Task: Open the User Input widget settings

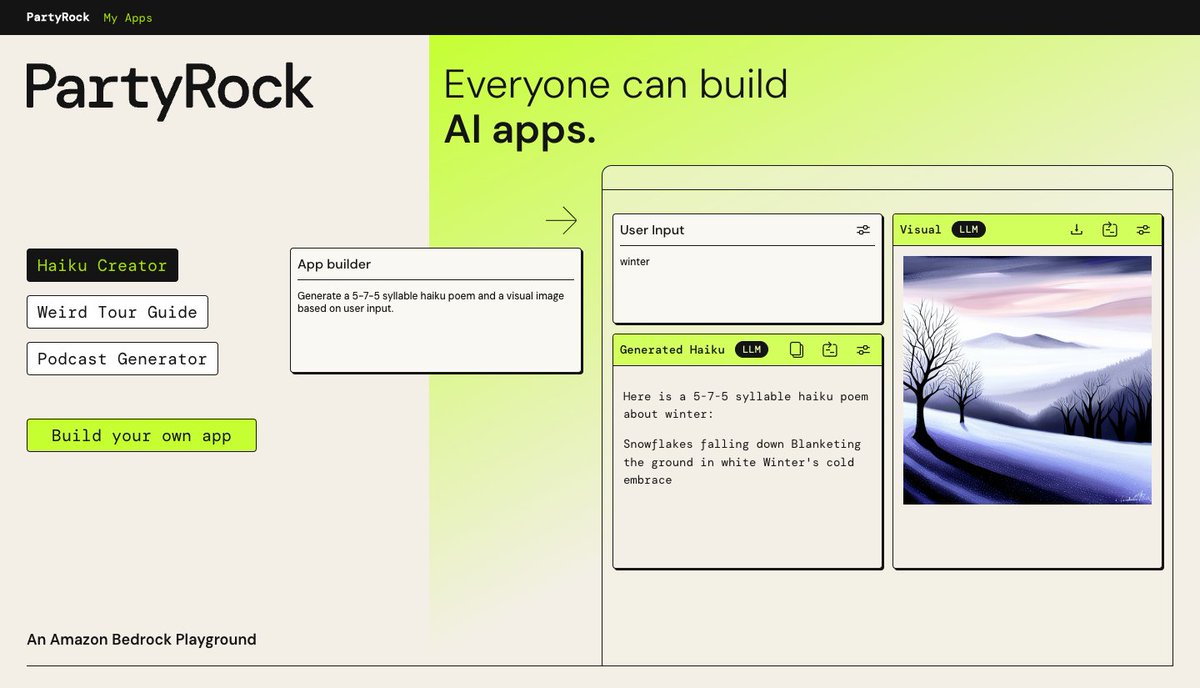Action: point(863,229)
